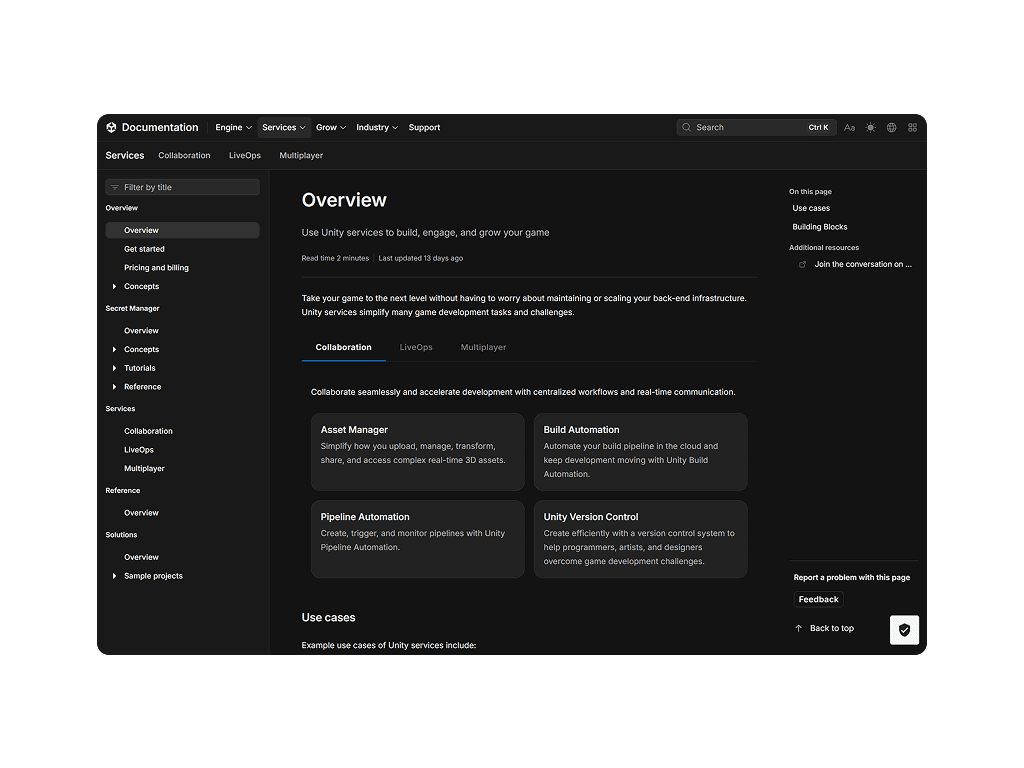This screenshot has width=1024, height=768.
Task: Open Pricing and billing in the sidebar
Action: (x=156, y=268)
